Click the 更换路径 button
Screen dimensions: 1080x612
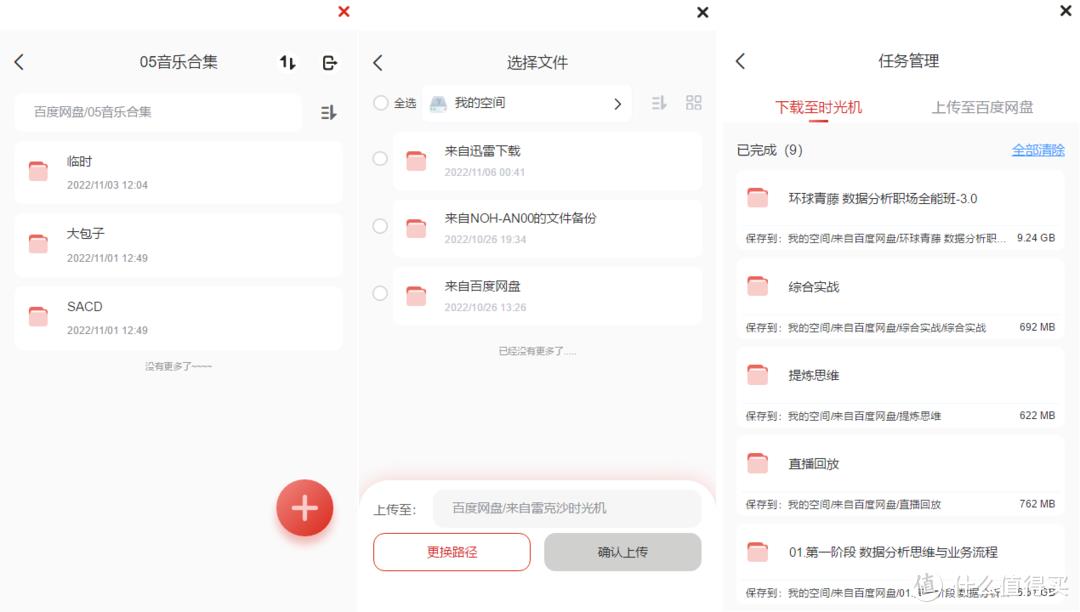tap(452, 552)
